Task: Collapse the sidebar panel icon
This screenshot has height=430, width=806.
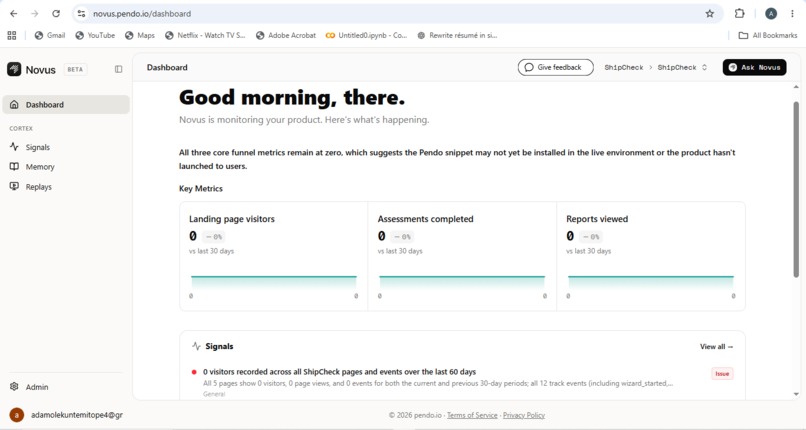Action: point(119,69)
